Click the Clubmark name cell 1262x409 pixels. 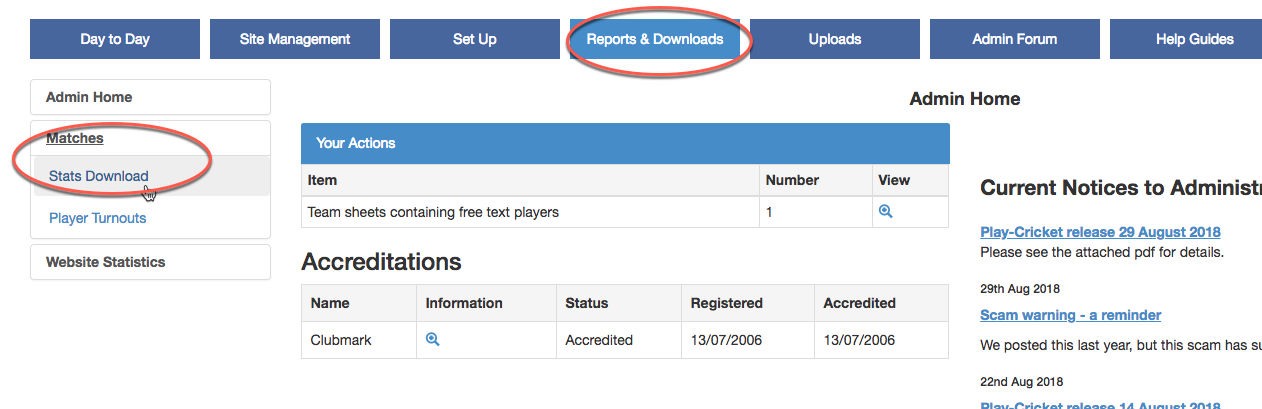[359, 340]
